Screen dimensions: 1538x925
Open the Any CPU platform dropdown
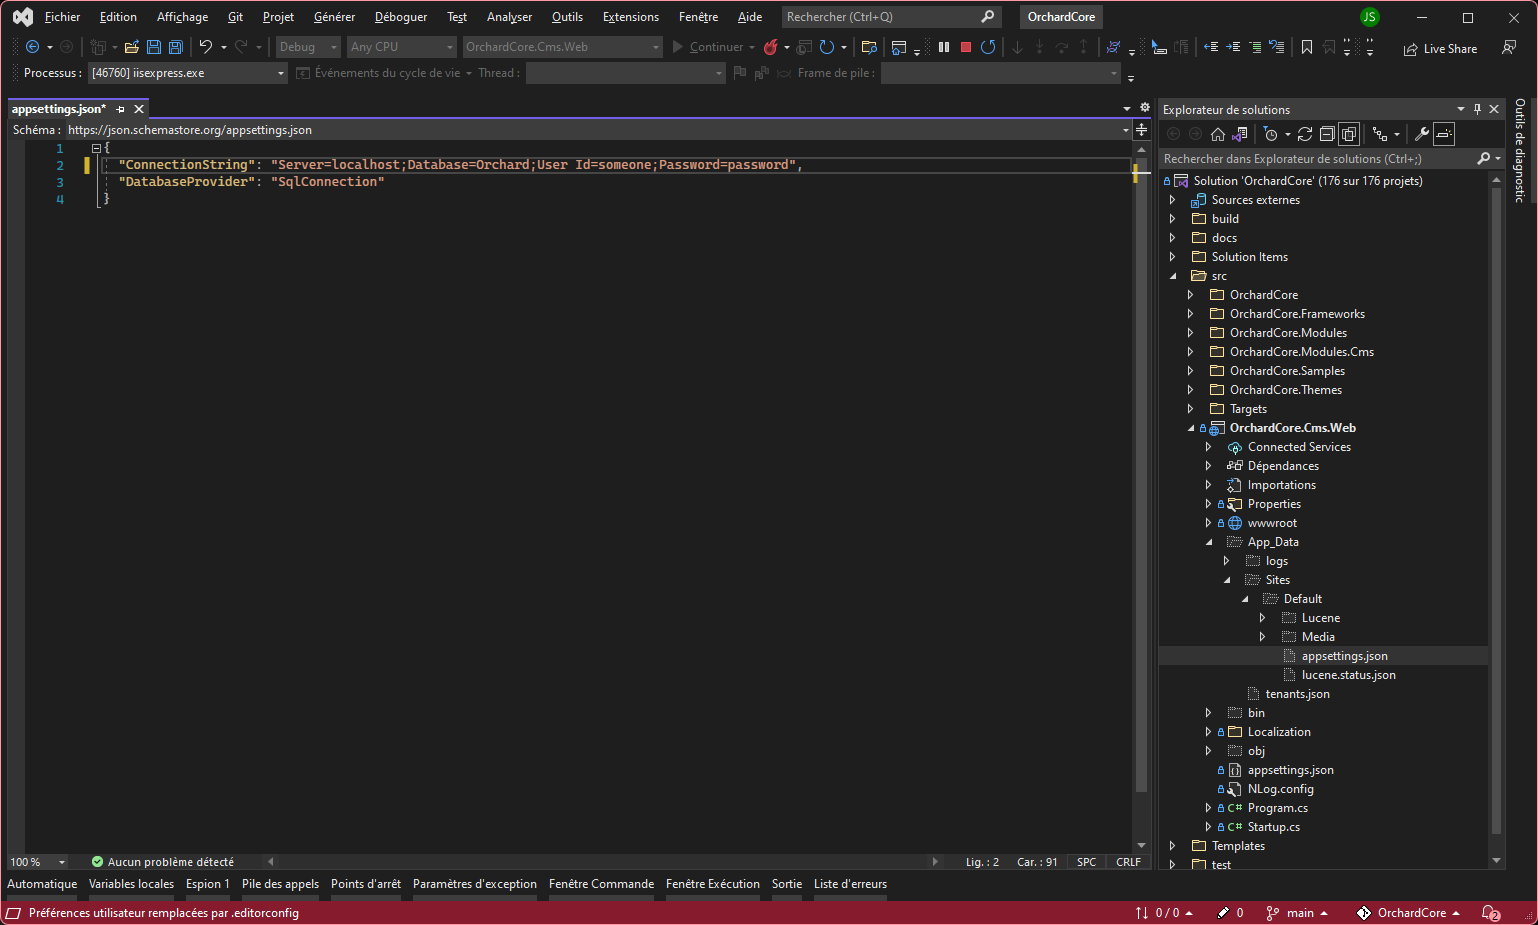pos(401,46)
